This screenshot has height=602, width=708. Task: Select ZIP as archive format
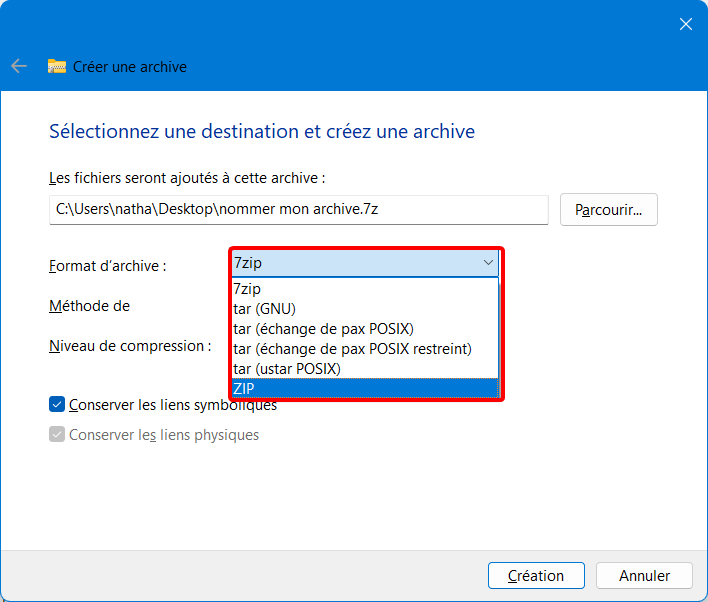pos(365,388)
